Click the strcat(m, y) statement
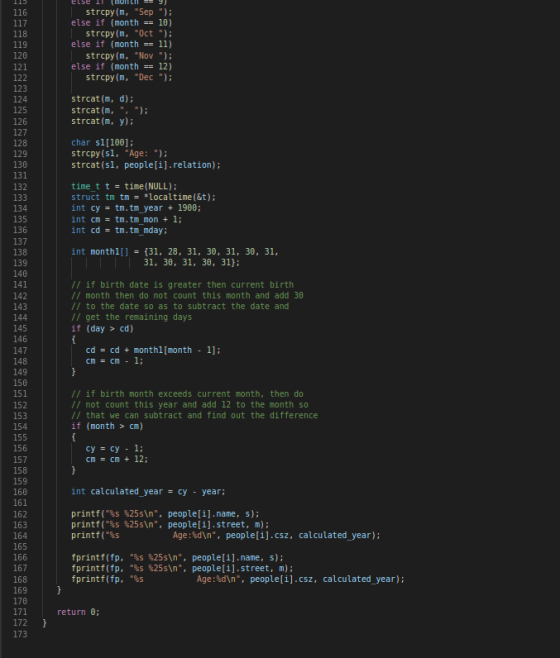 pos(102,121)
